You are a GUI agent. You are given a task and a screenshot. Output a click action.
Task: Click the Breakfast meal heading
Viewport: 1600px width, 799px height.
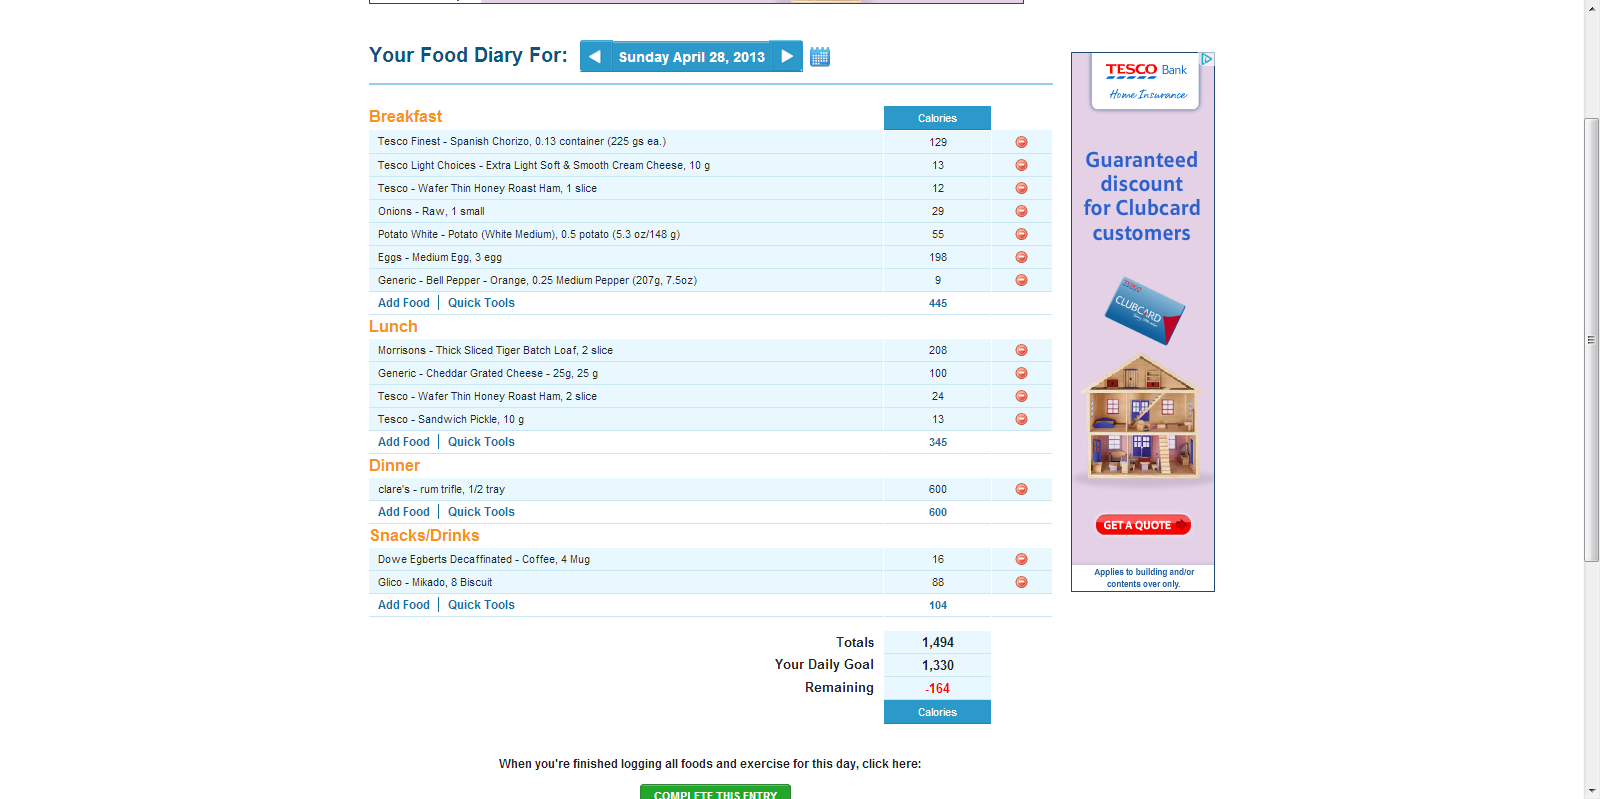pos(405,117)
